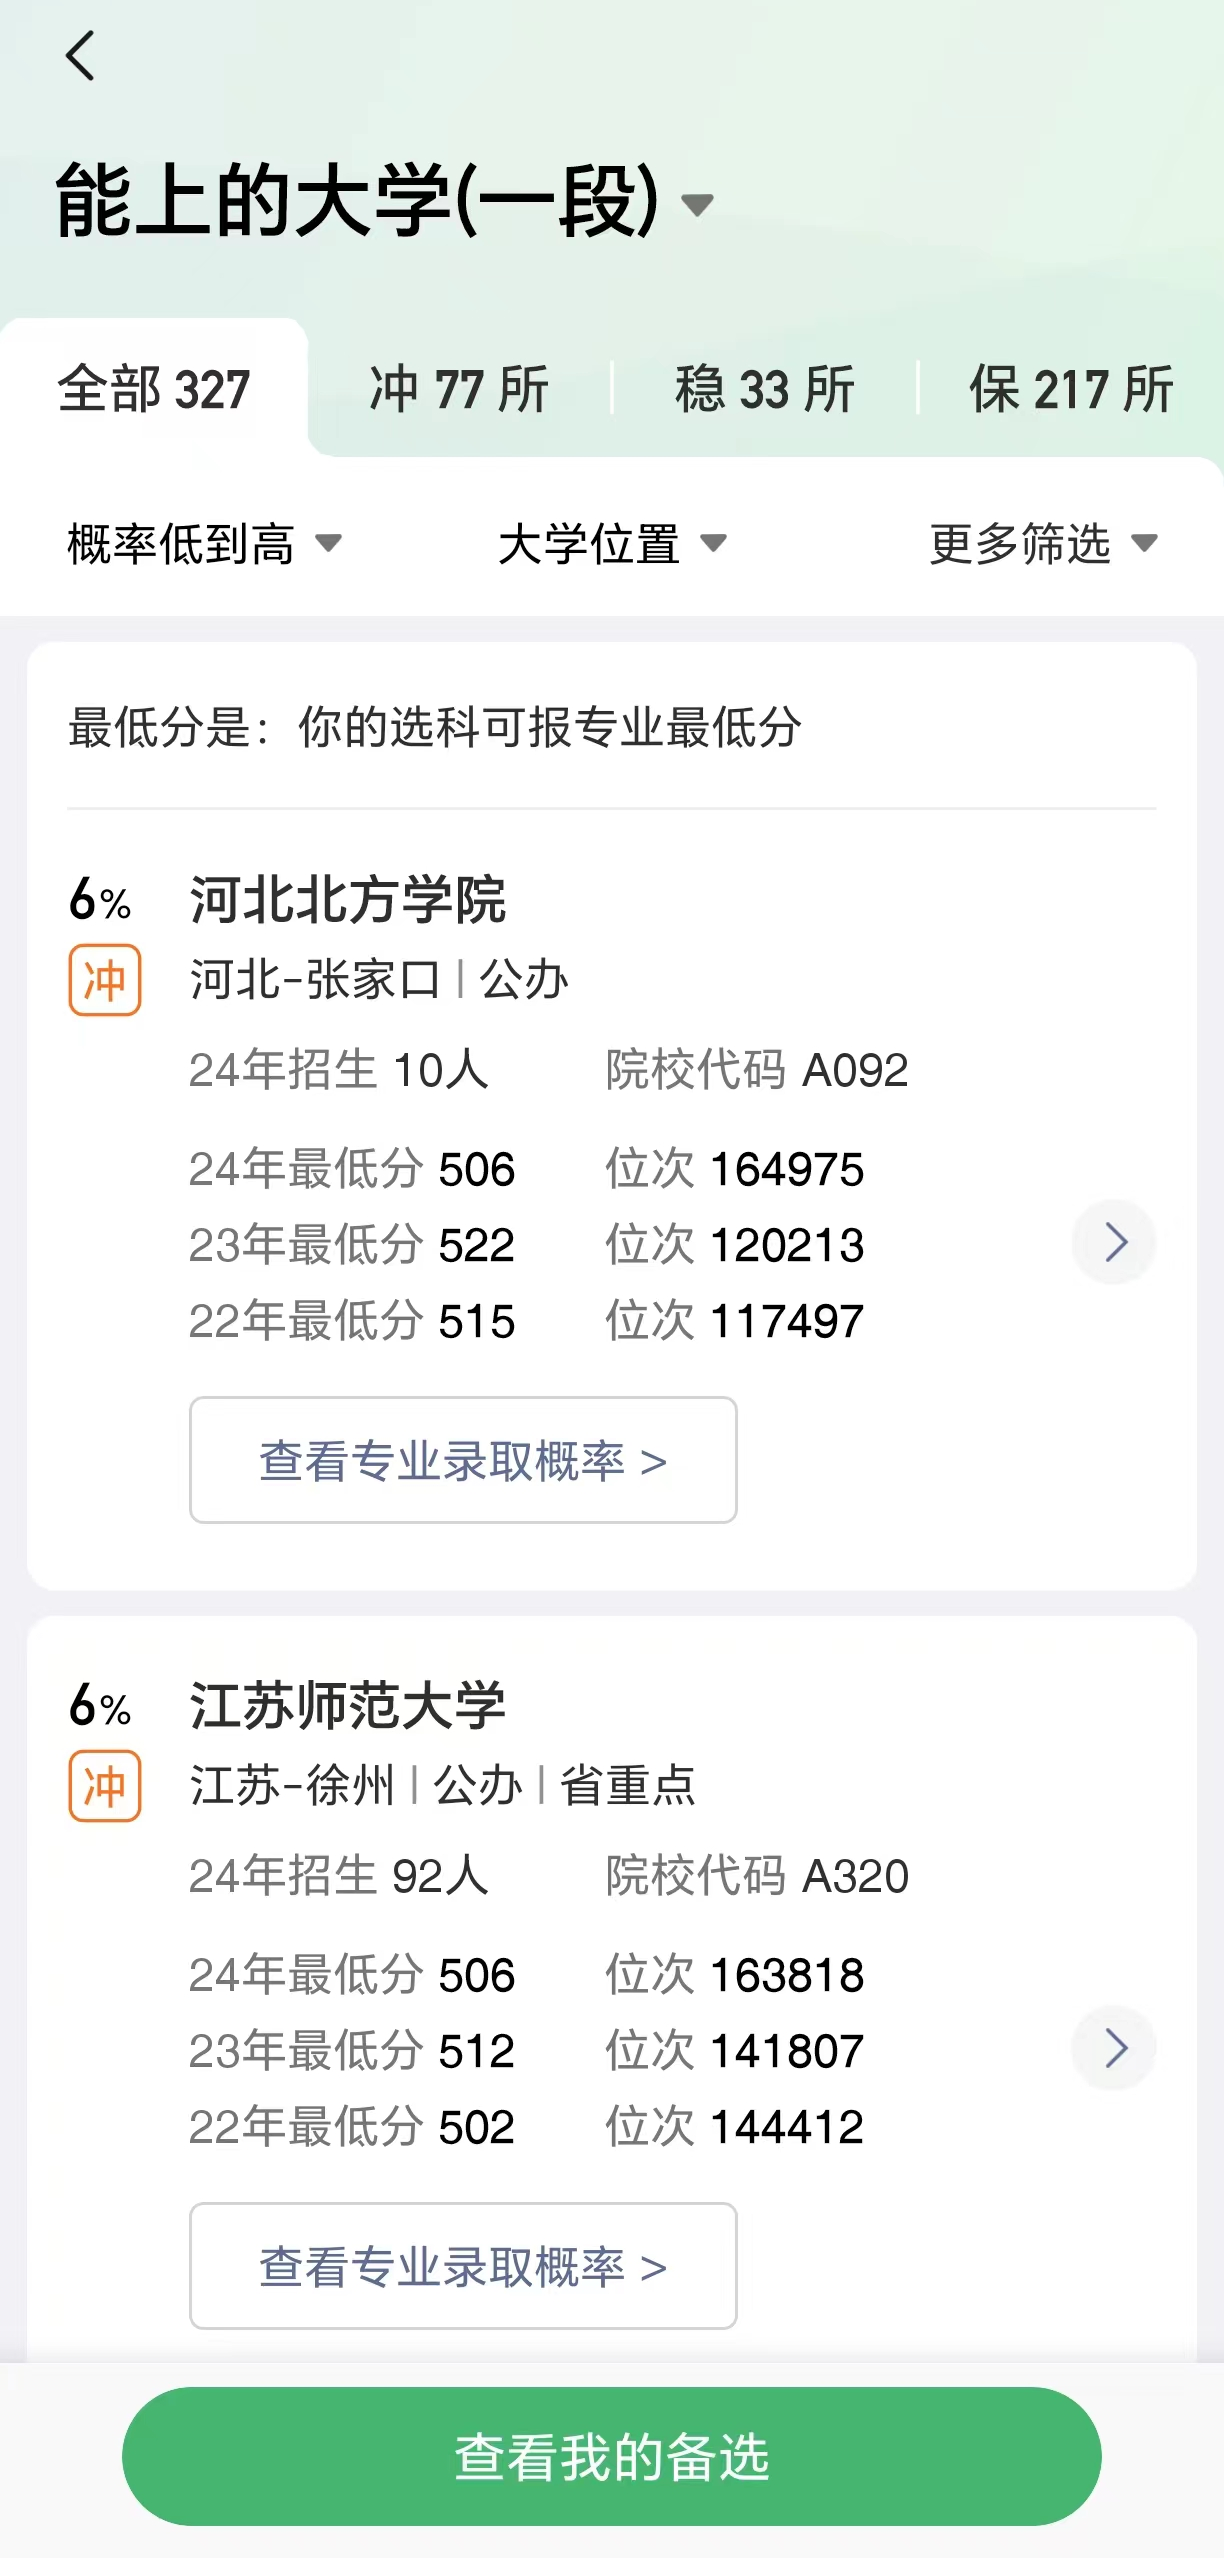
Task: Click 查看专业录取概率 under 河北北方学院
Action: pos(463,1460)
